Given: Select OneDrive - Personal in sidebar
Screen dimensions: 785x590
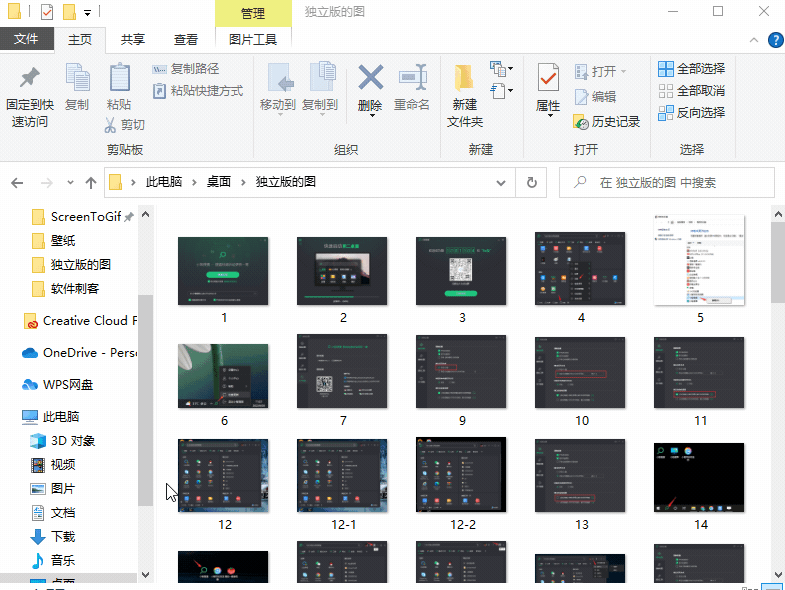Looking at the screenshot, I should (79, 353).
